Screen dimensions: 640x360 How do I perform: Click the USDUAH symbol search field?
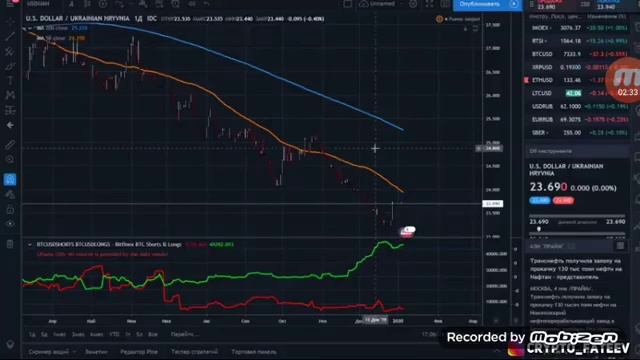[38, 4]
